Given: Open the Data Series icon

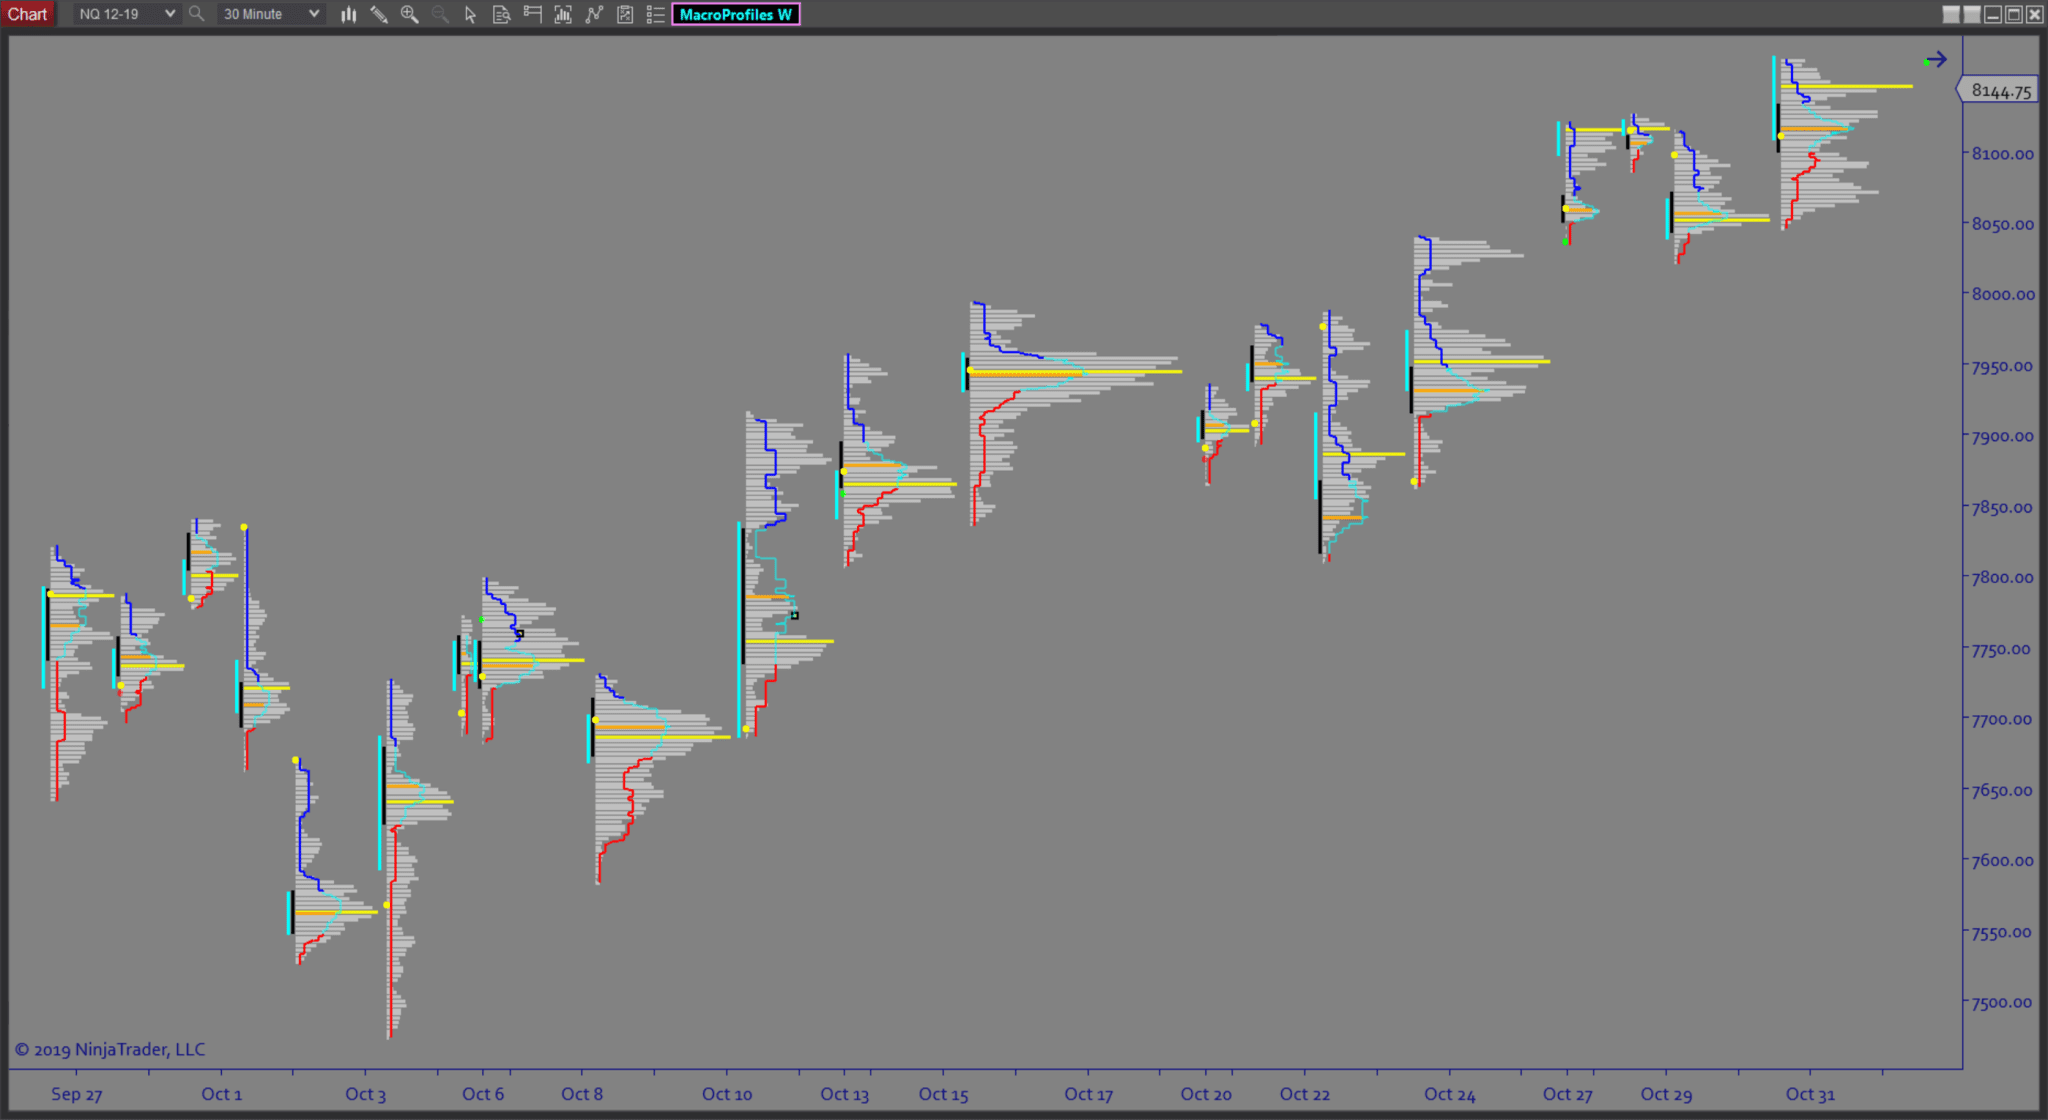Looking at the screenshot, I should click(x=563, y=14).
